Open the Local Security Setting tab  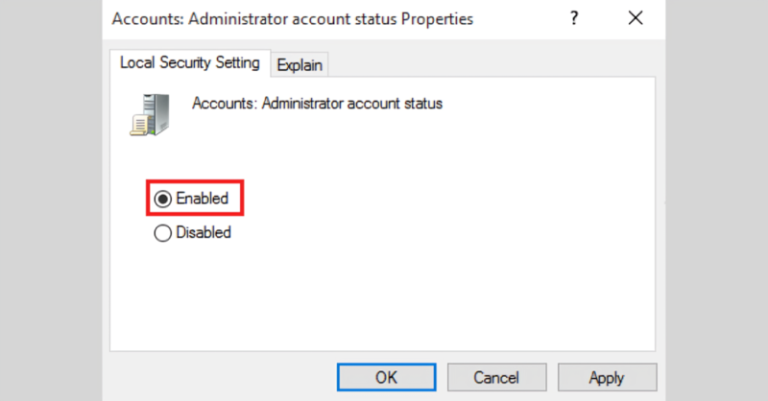(189, 63)
